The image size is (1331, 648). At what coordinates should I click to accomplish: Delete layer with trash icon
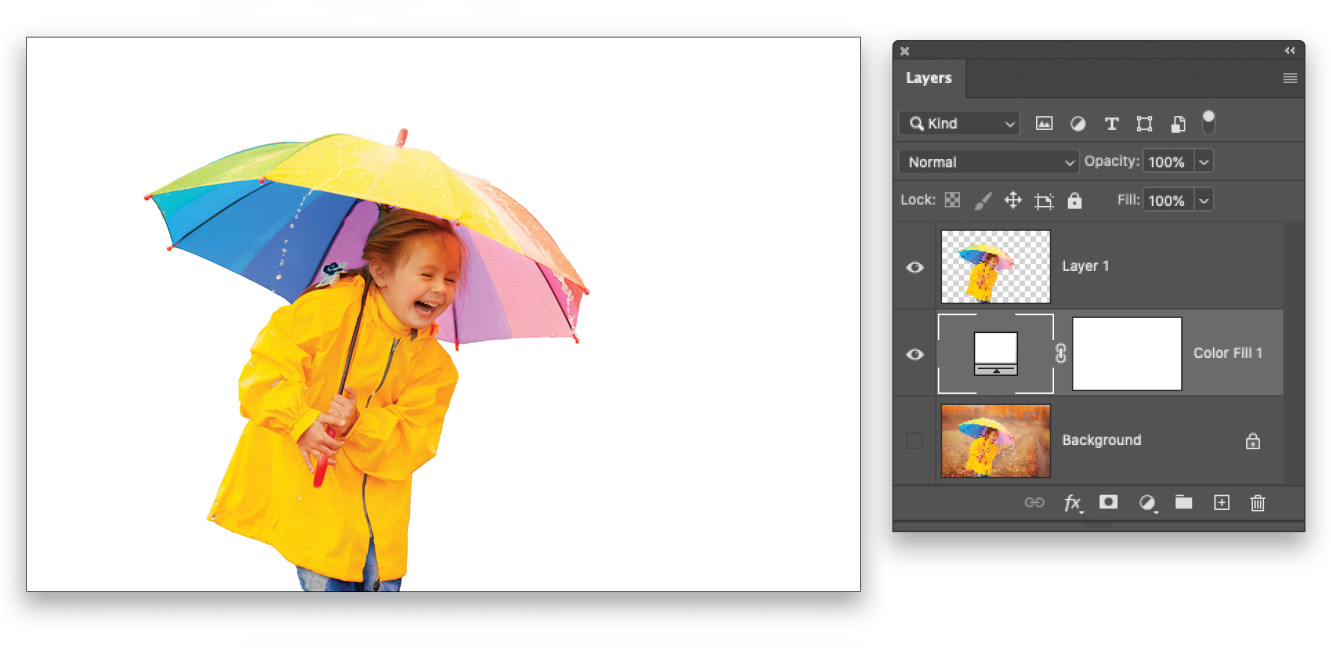(1257, 503)
